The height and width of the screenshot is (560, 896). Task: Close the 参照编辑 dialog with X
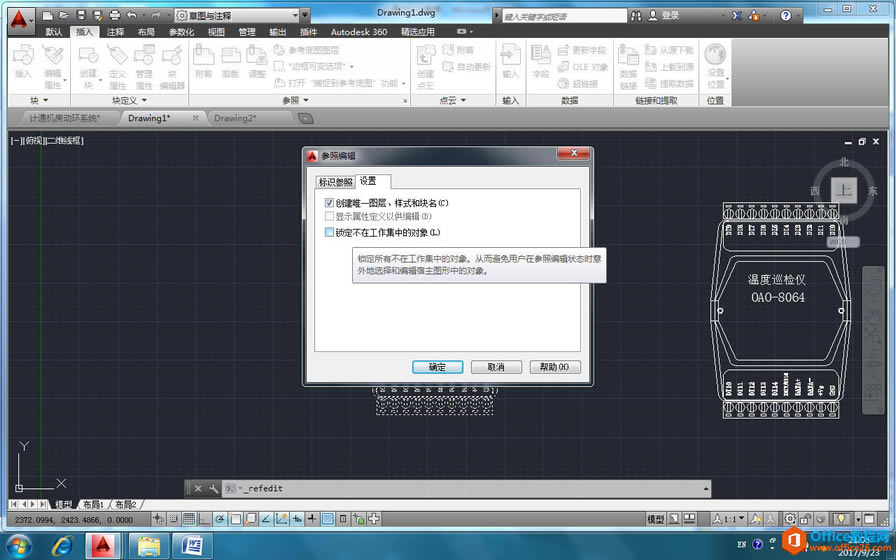(574, 153)
